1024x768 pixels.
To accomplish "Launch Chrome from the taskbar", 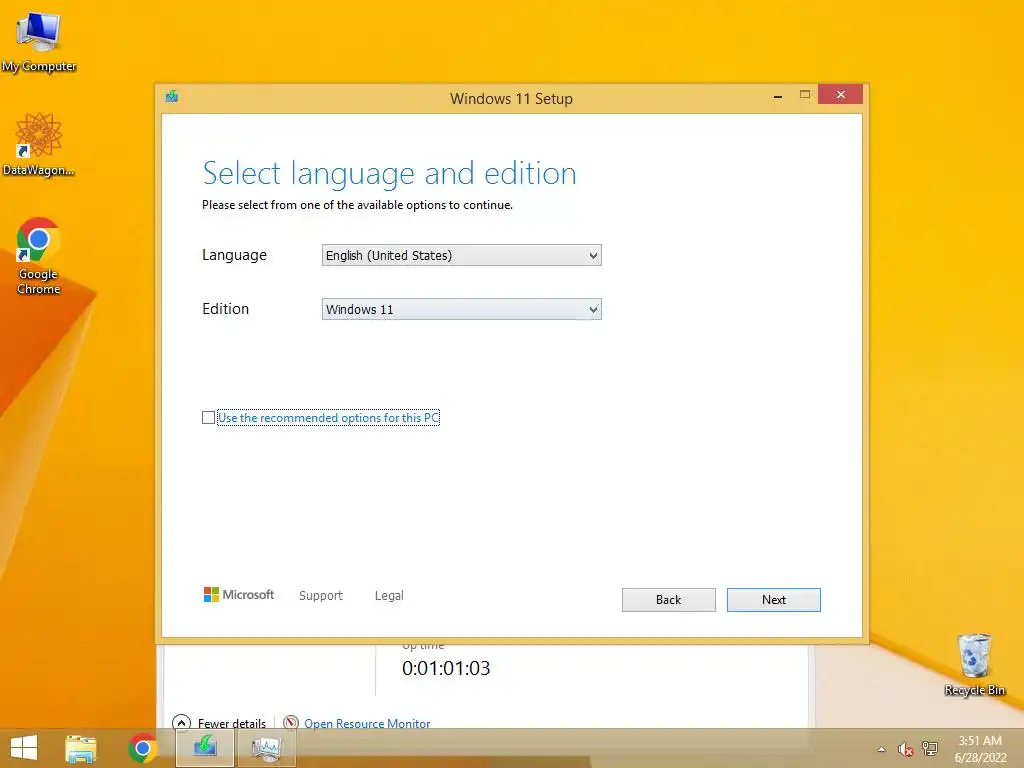I will [x=142, y=748].
